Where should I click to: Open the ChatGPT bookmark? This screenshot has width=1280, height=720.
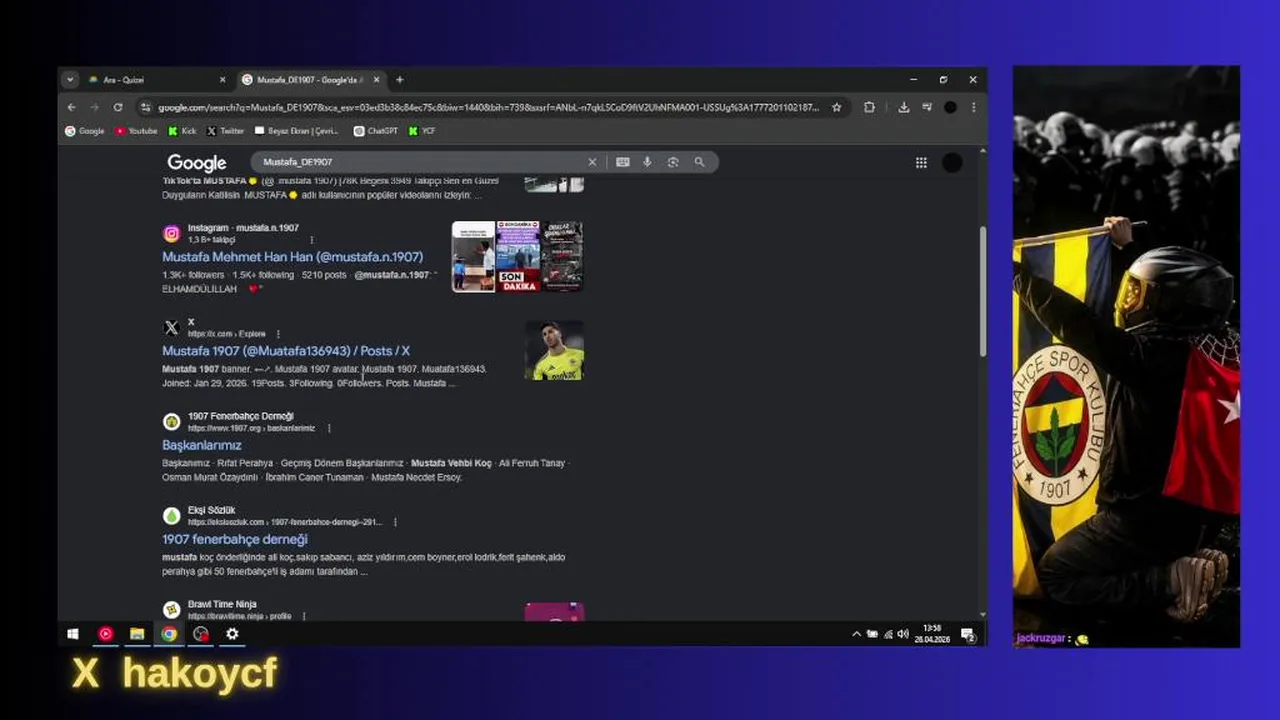(376, 131)
